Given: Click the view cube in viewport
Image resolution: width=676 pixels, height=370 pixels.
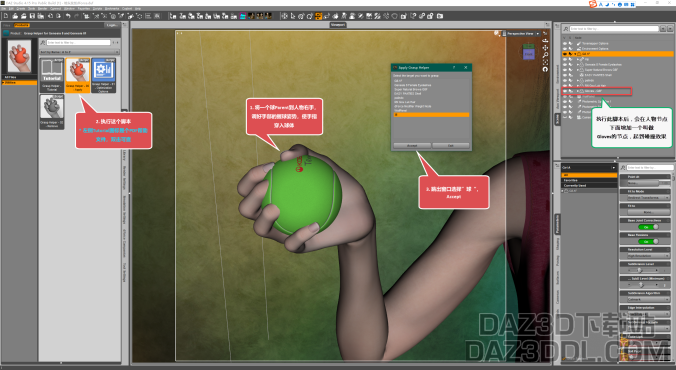Looking at the screenshot, I should 529,52.
